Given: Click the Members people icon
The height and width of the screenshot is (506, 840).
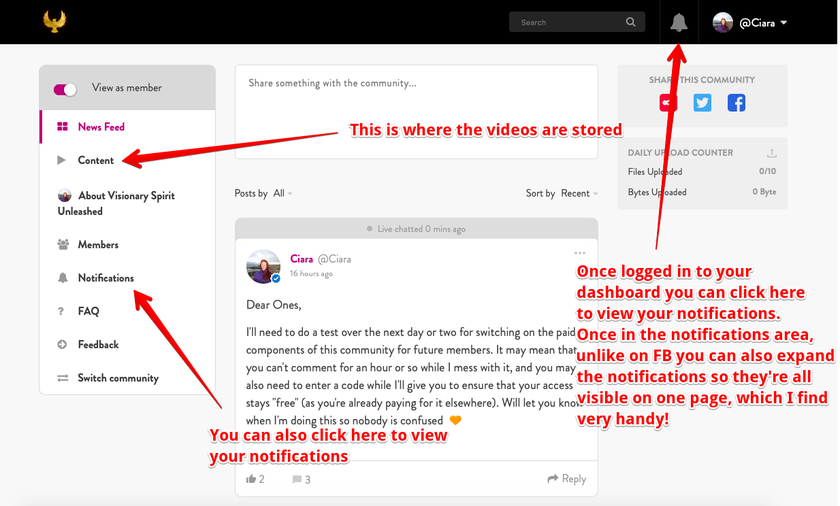Looking at the screenshot, I should coord(63,244).
